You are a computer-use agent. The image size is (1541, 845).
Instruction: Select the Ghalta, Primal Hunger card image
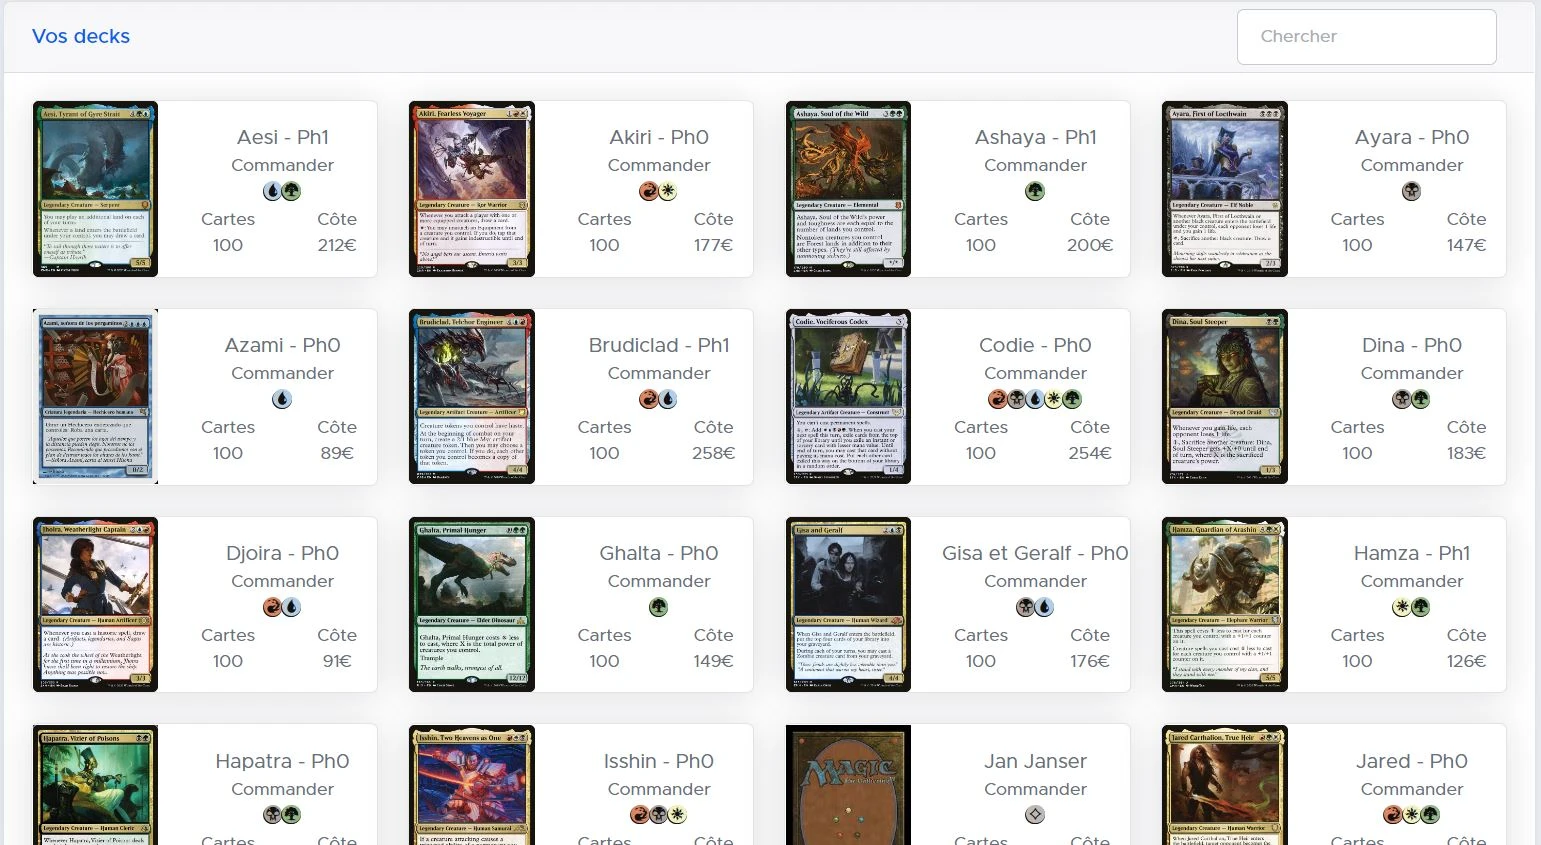coord(472,604)
